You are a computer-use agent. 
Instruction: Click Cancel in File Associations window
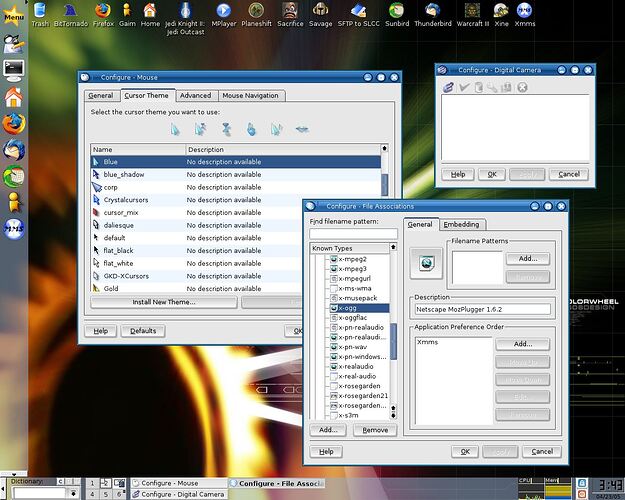coord(542,452)
